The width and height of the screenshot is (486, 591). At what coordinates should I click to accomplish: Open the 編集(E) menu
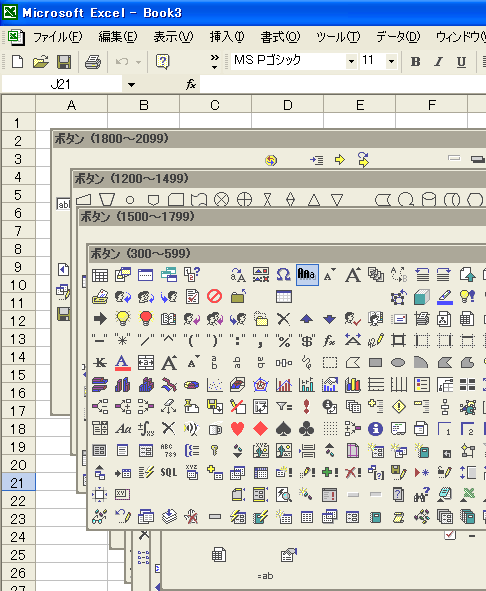(118, 37)
